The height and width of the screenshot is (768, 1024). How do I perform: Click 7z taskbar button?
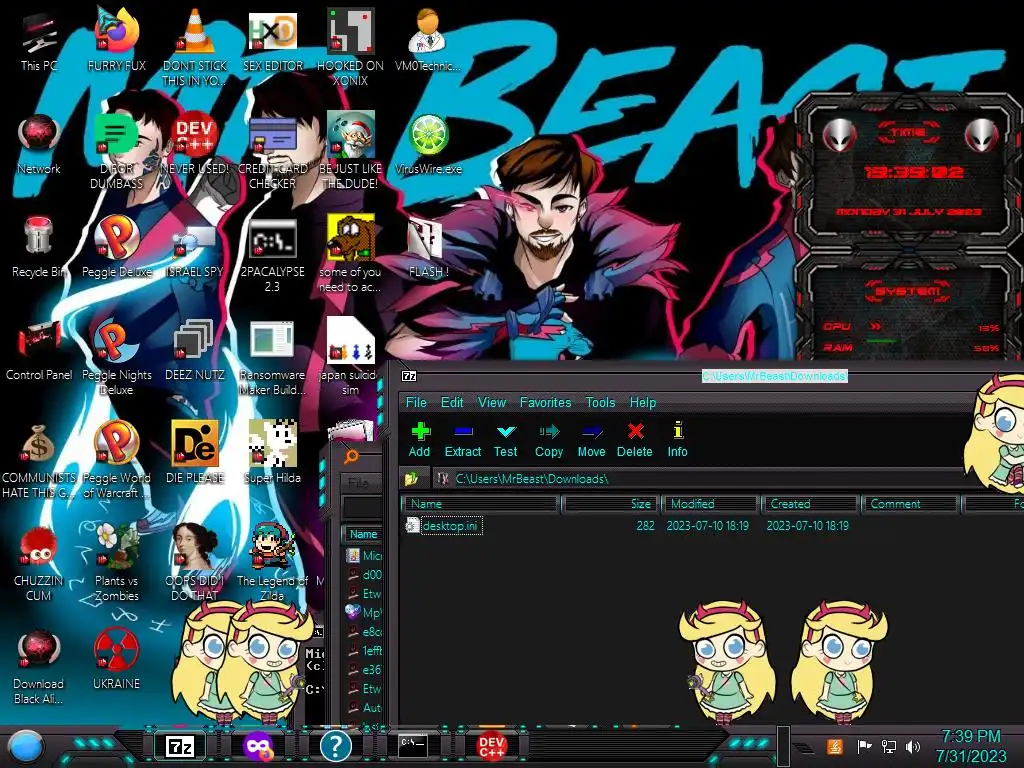[x=180, y=746]
